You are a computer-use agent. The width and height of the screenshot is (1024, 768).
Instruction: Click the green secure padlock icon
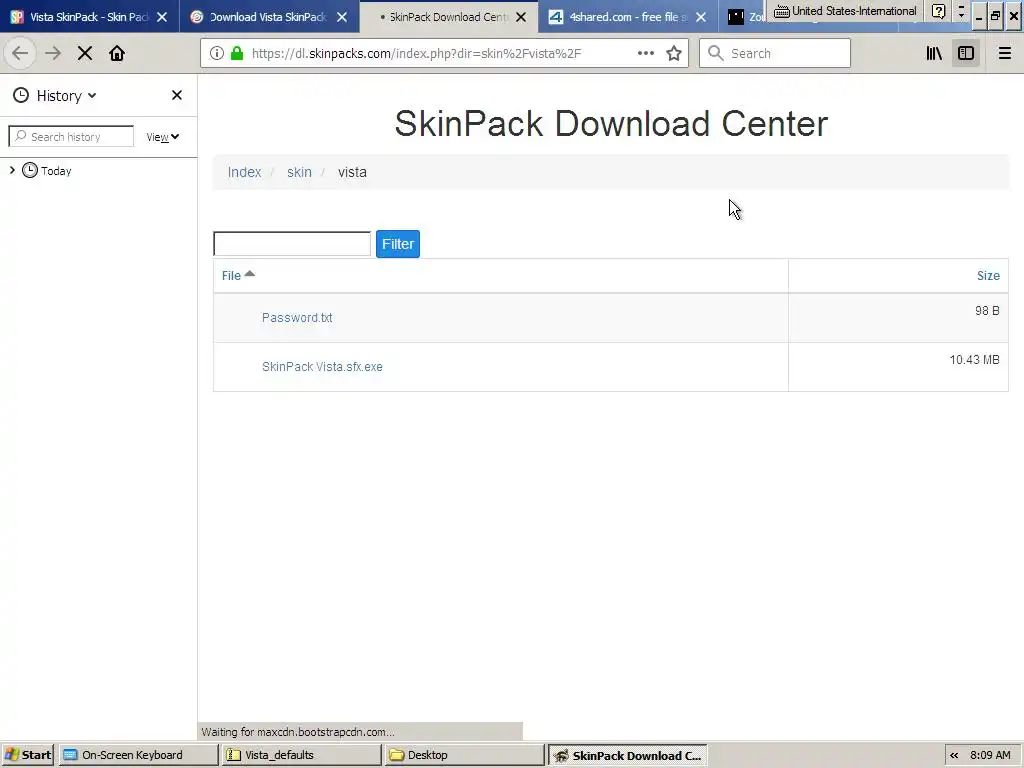point(237,54)
